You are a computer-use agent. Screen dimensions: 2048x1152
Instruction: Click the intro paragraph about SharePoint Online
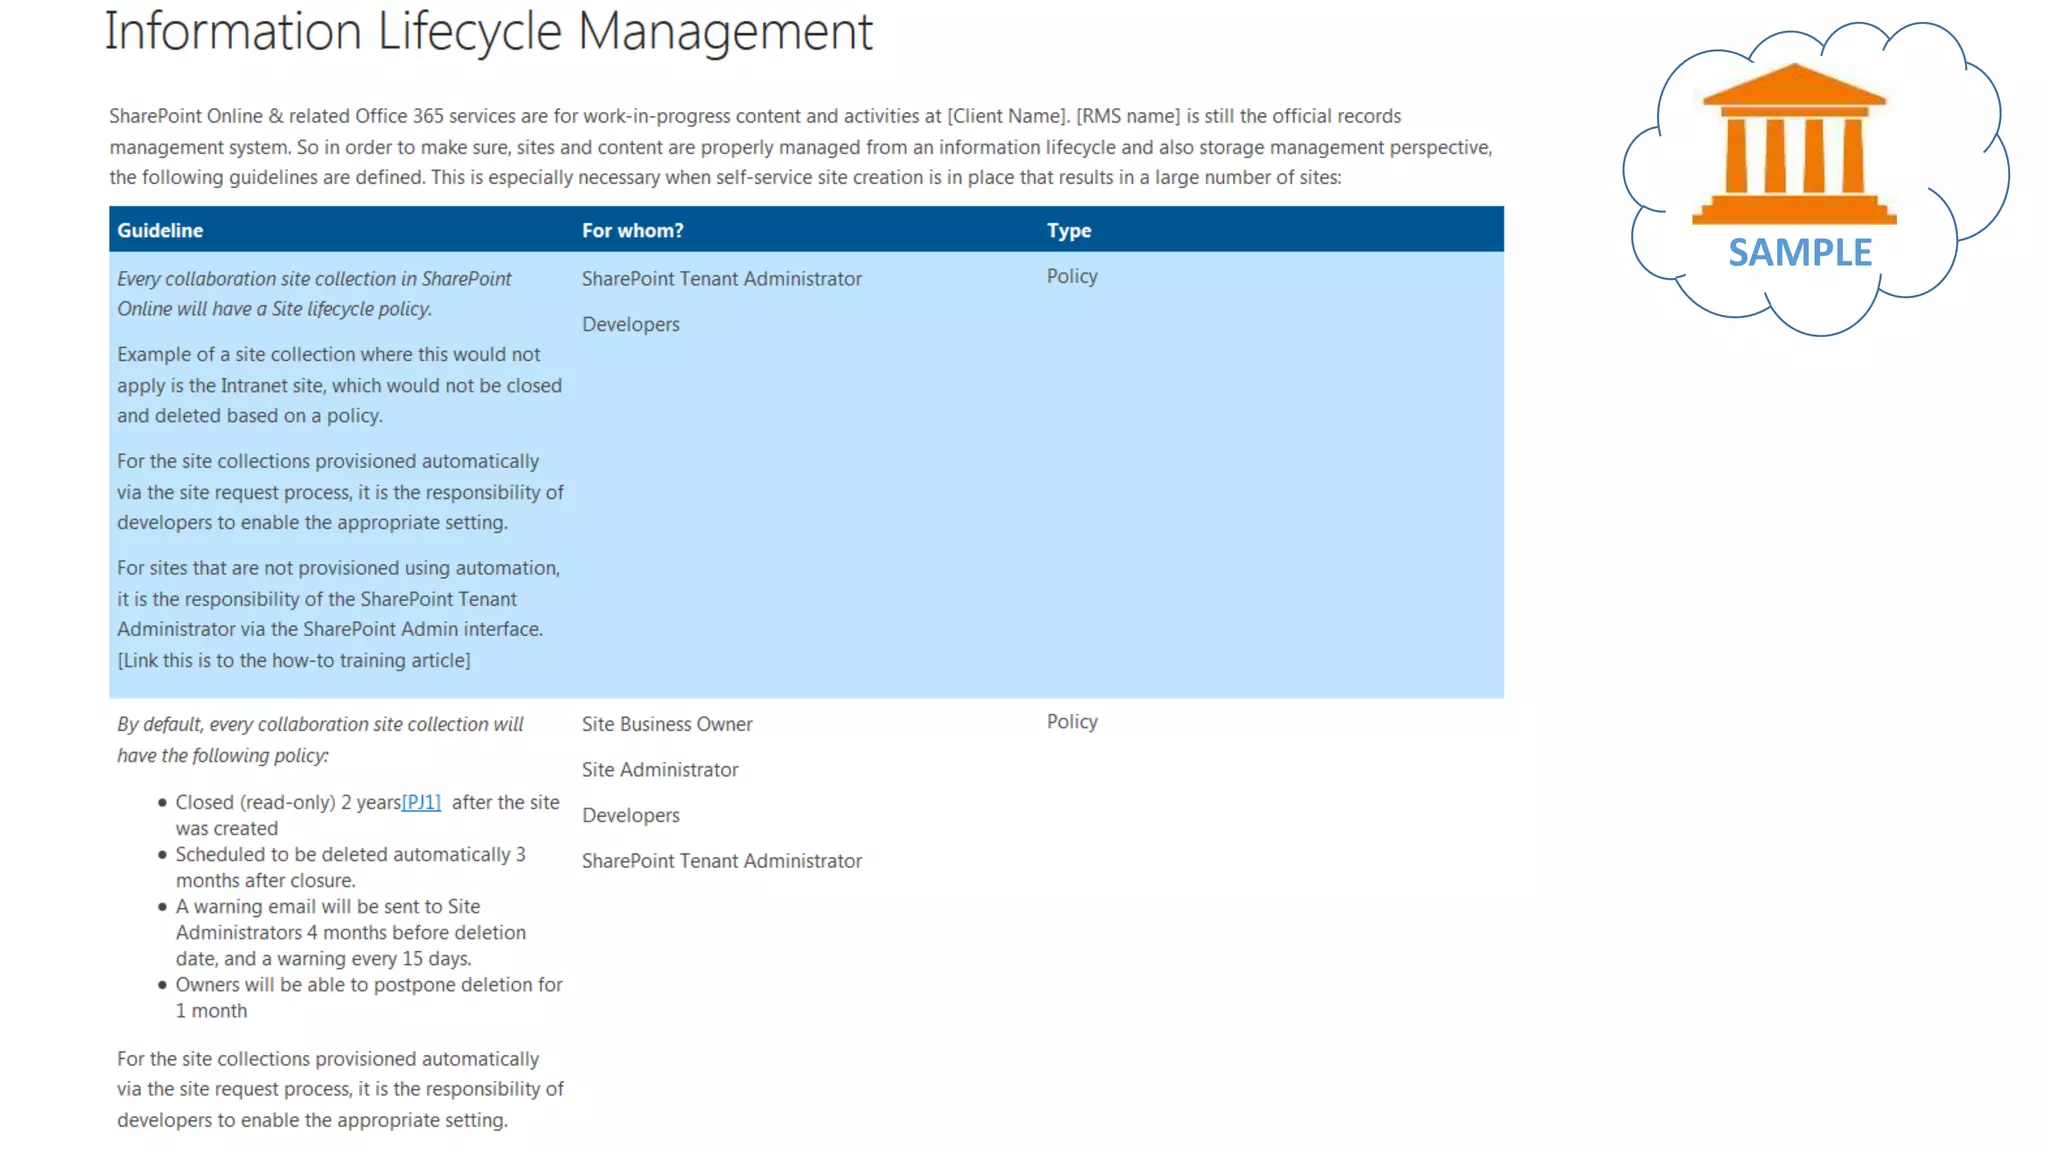pyautogui.click(x=799, y=147)
